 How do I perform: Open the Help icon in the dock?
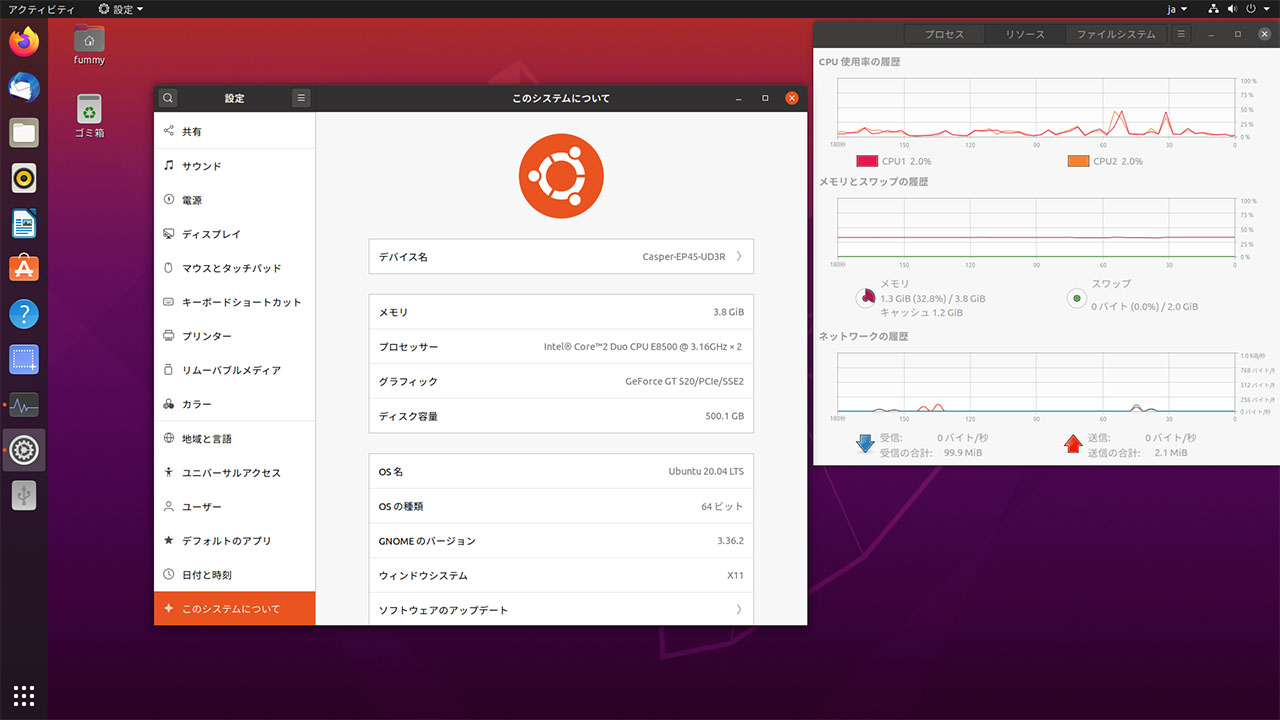pyautogui.click(x=24, y=314)
